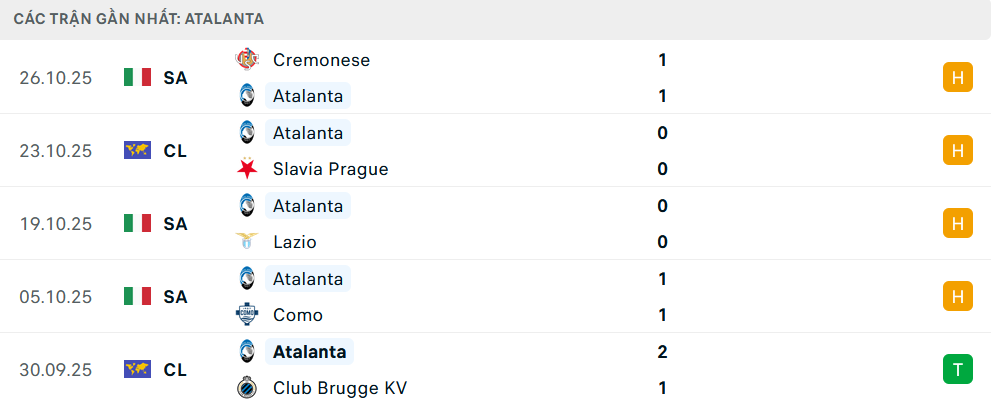
Task: Click the Slavia Prague red star logo
Action: (x=246, y=169)
